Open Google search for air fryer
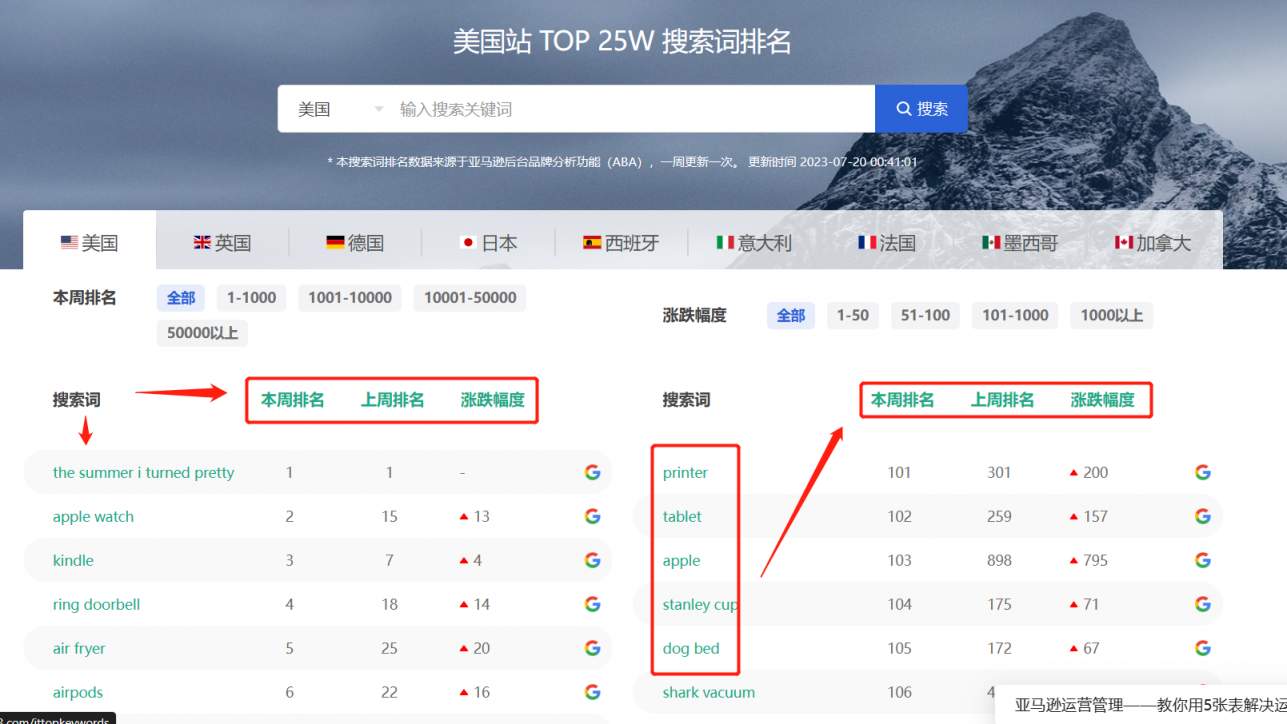 (592, 648)
